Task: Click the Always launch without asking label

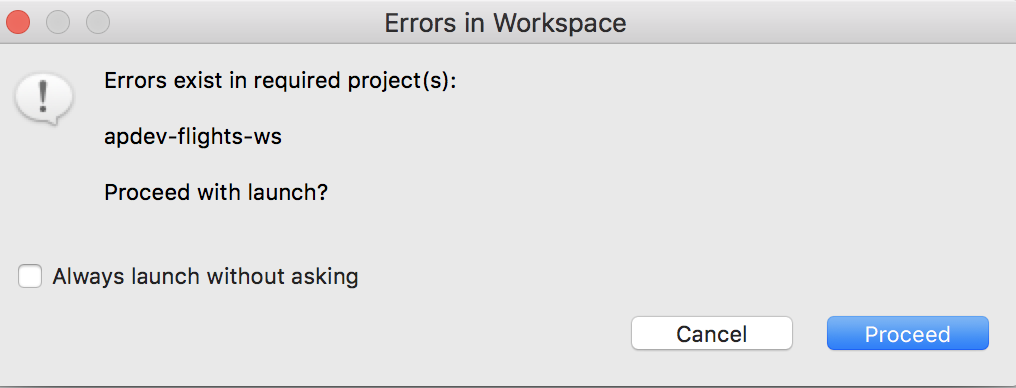Action: pos(205,277)
